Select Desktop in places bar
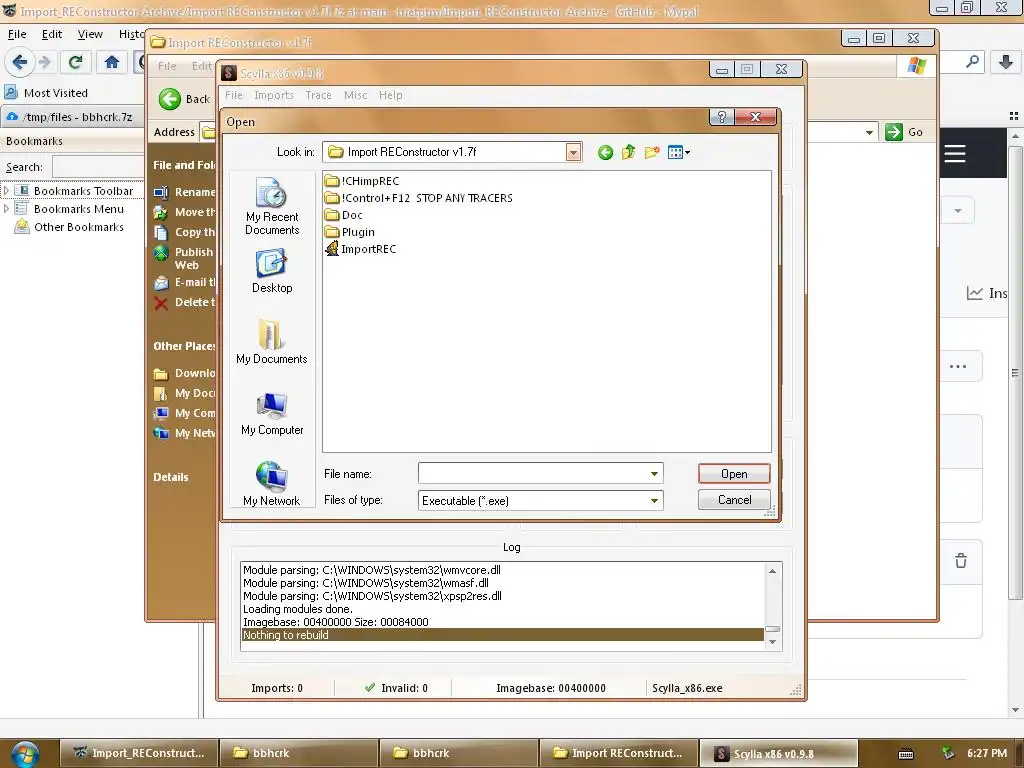The image size is (1024, 768). (272, 271)
